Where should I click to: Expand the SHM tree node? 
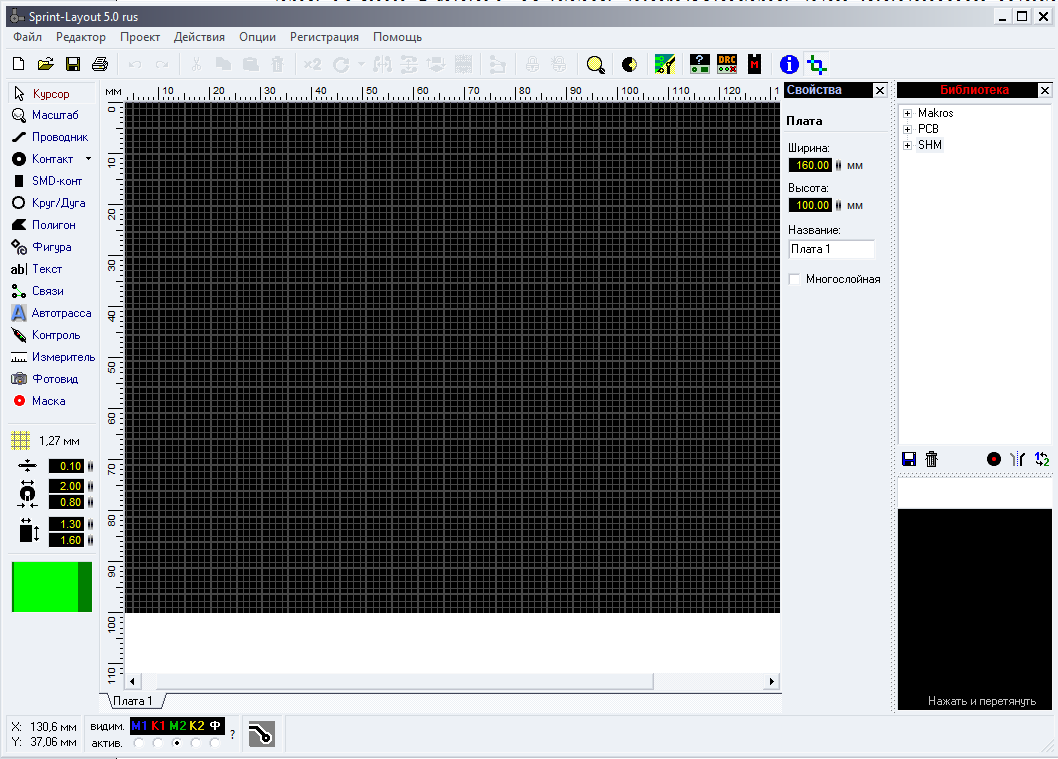[908, 145]
